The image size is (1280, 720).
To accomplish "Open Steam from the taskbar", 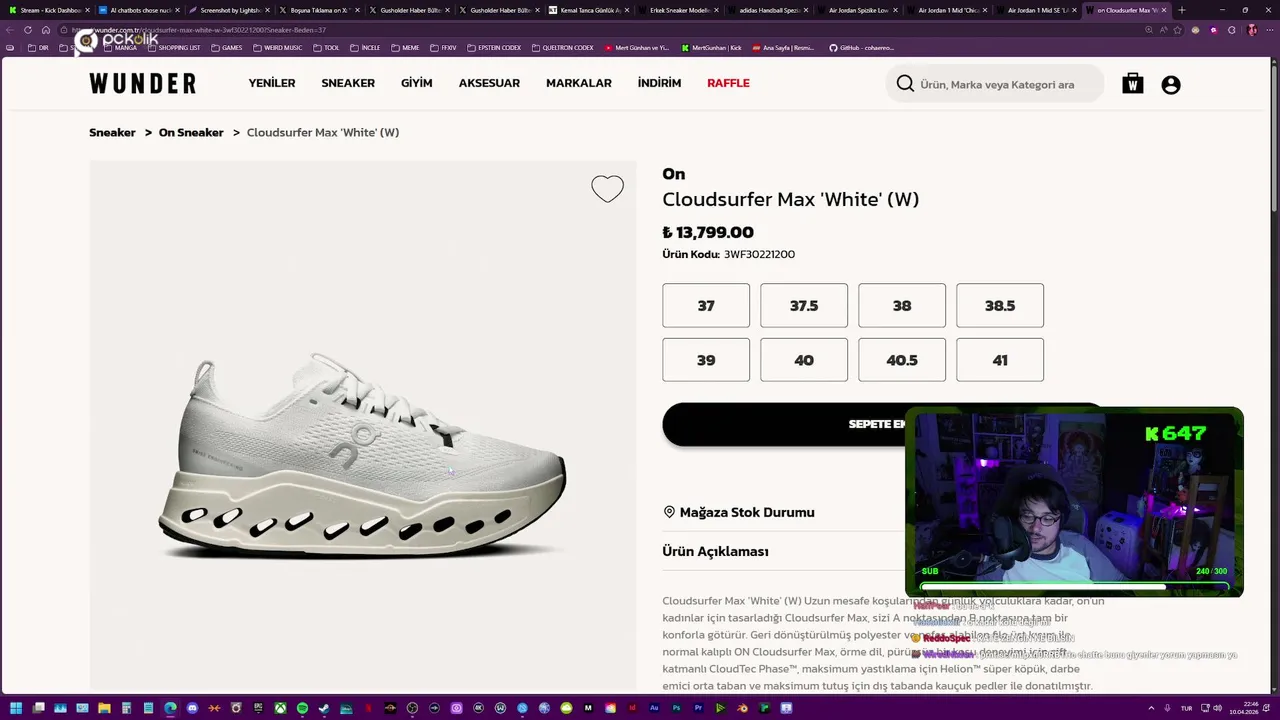I will click(x=323, y=708).
